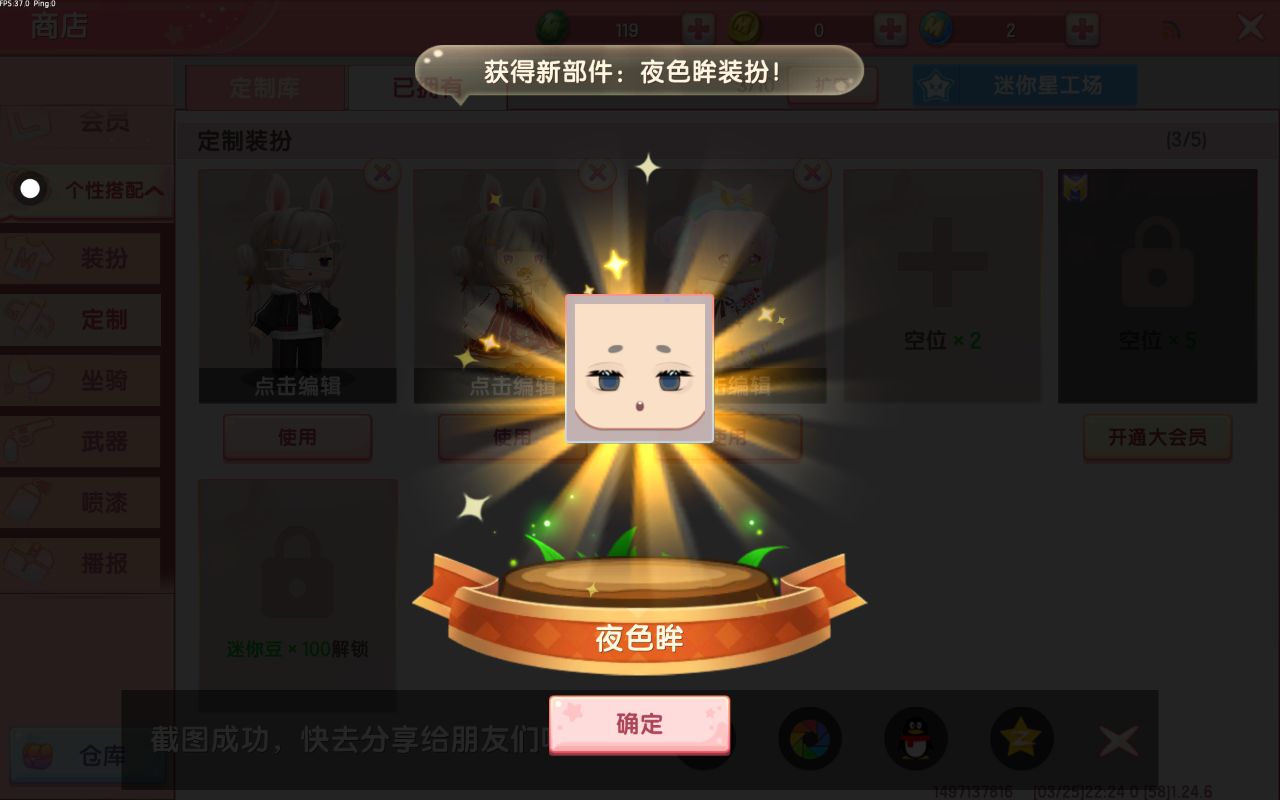Image resolution: width=1280 pixels, height=800 pixels.
Task: Delete the first custom outfit
Action: coord(381,173)
